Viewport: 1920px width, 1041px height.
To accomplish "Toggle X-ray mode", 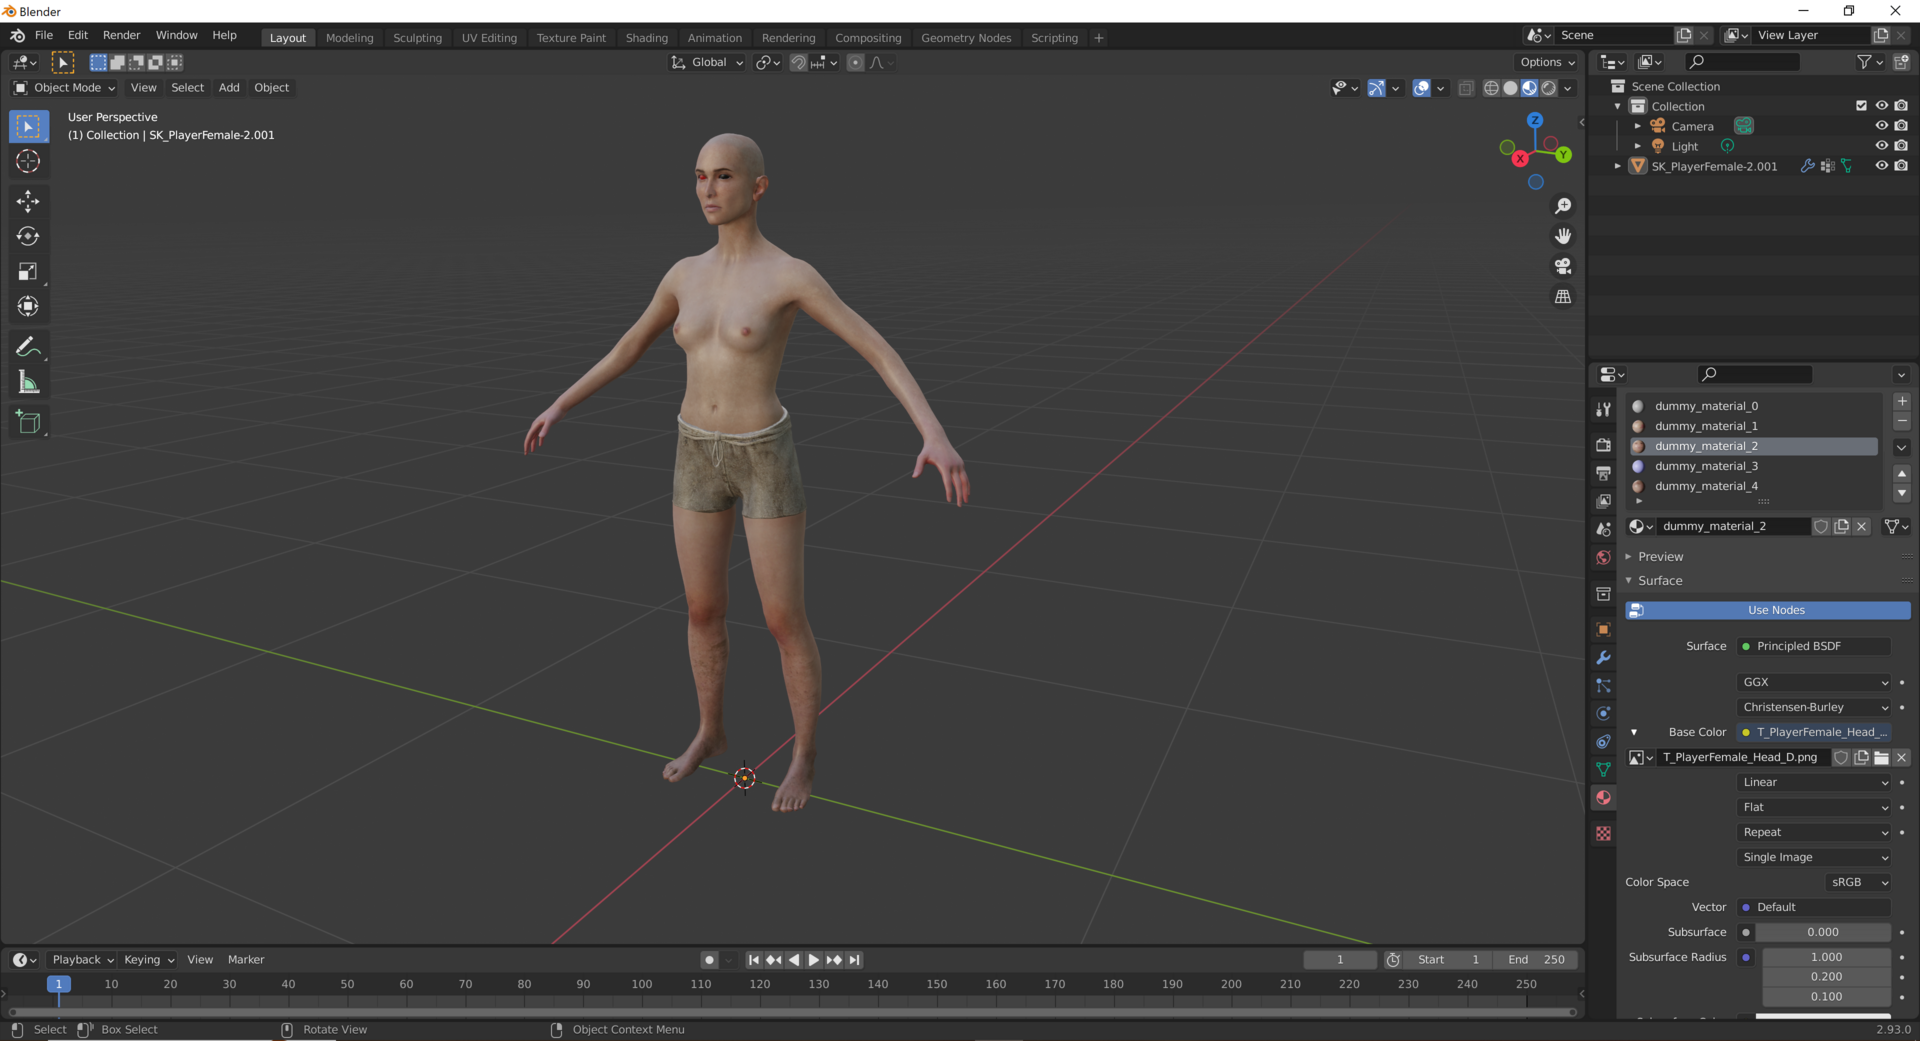I will pyautogui.click(x=1466, y=88).
